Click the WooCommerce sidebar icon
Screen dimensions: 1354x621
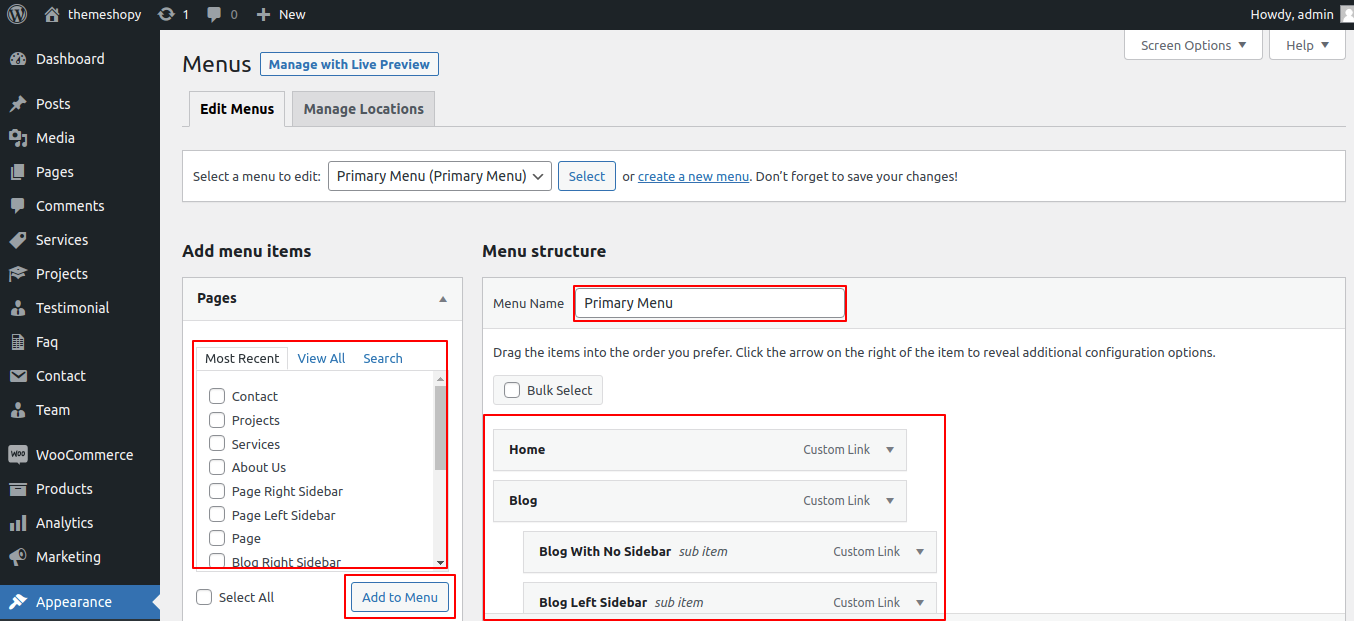[x=17, y=455]
